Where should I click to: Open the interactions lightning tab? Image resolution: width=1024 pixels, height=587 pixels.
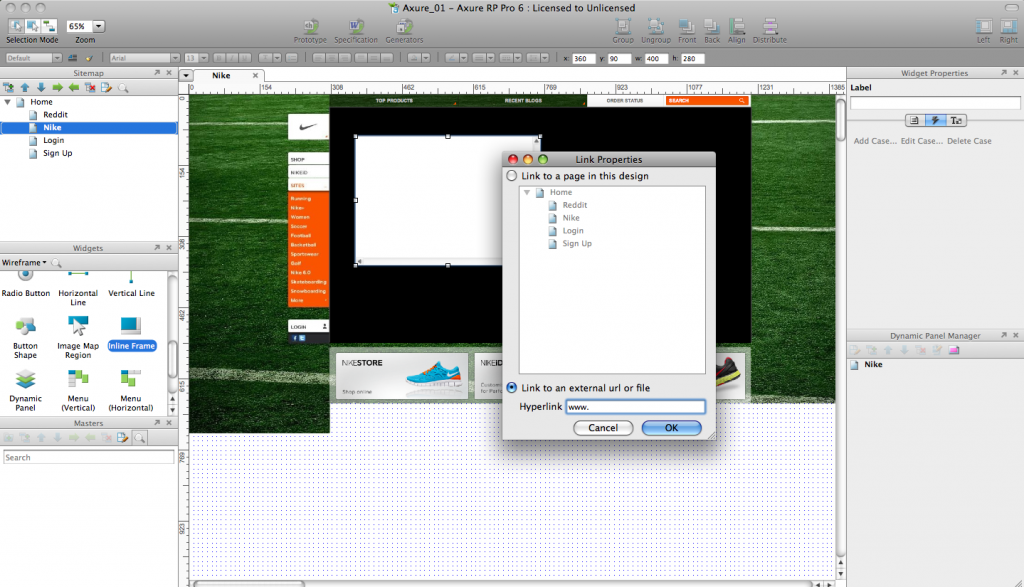[935, 120]
